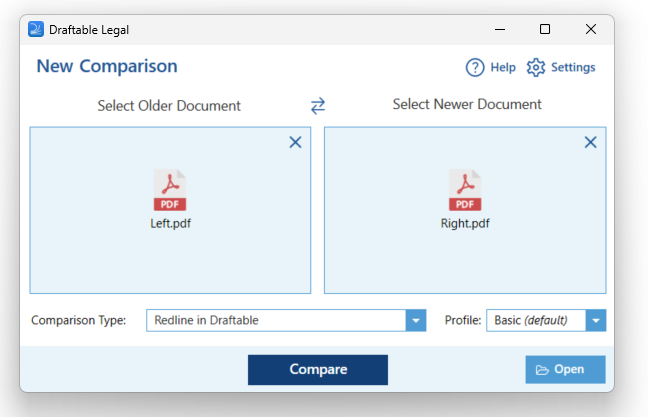The width and height of the screenshot is (648, 417).
Task: Click the Left.pdf file name
Action: point(170,223)
